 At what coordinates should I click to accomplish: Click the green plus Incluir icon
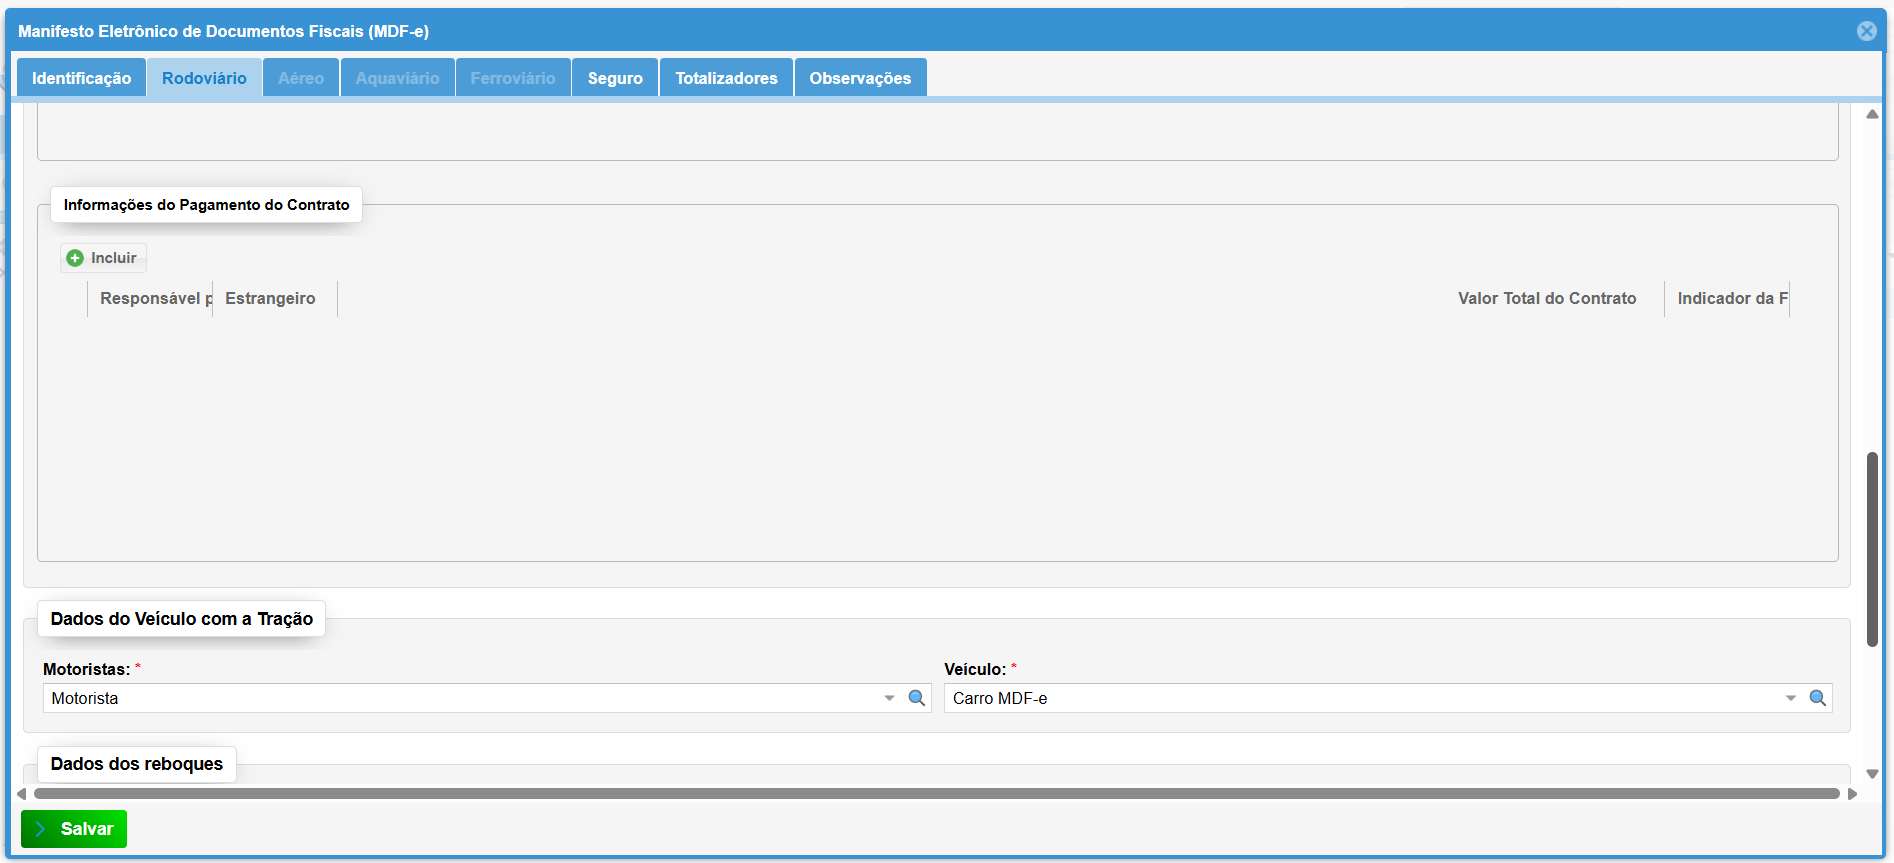click(75, 258)
